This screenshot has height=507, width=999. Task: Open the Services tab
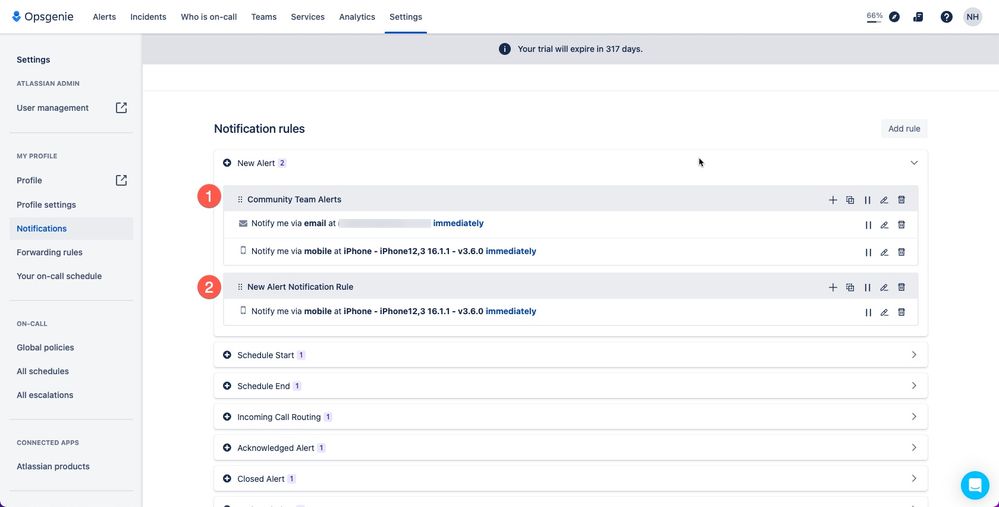308,17
